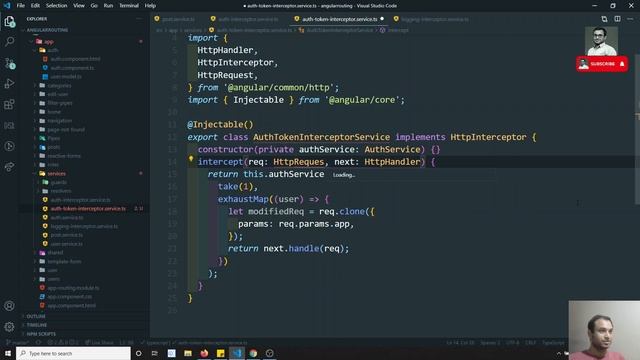The image size is (640, 360).
Task: Collapse the auth folder in Explorer
Action: (53, 50)
